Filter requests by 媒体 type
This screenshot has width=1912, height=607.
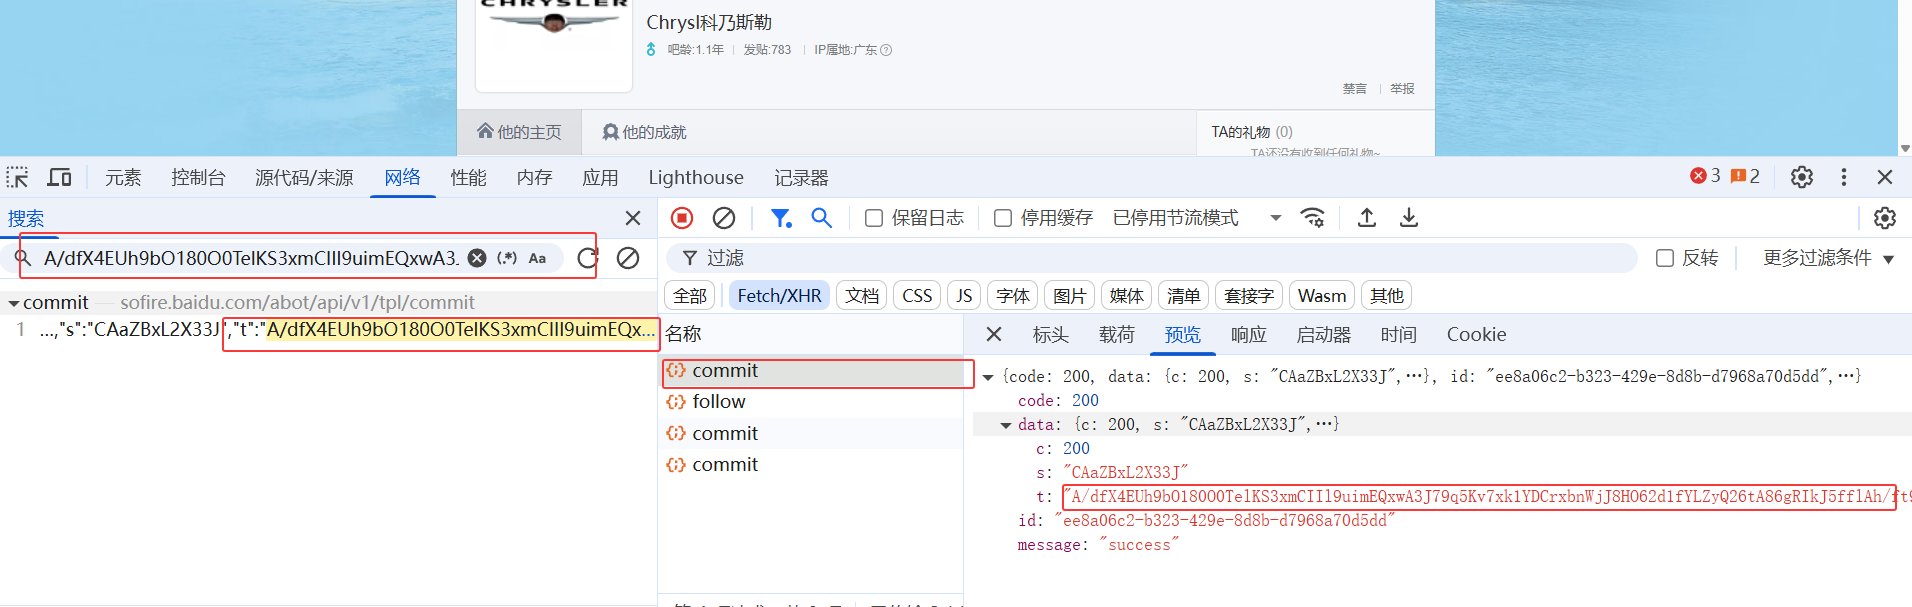[x=1126, y=296]
